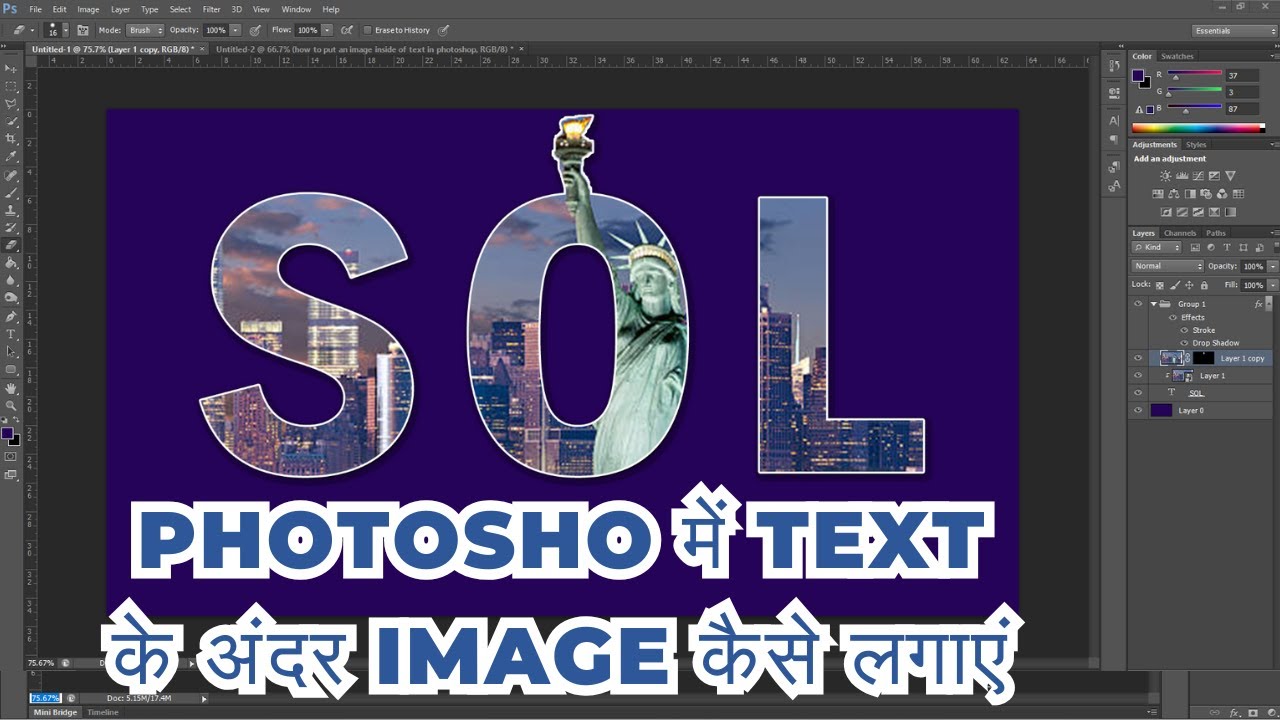The image size is (1280, 720).
Task: Open the Character panel icon
Action: pos(1115,120)
